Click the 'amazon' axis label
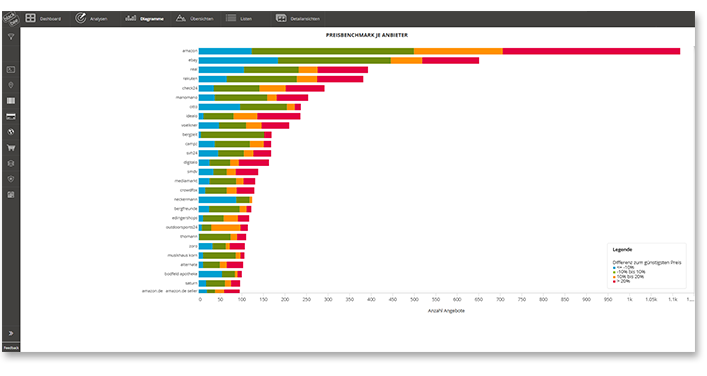The image size is (707, 376). pyautogui.click(x=190, y=51)
